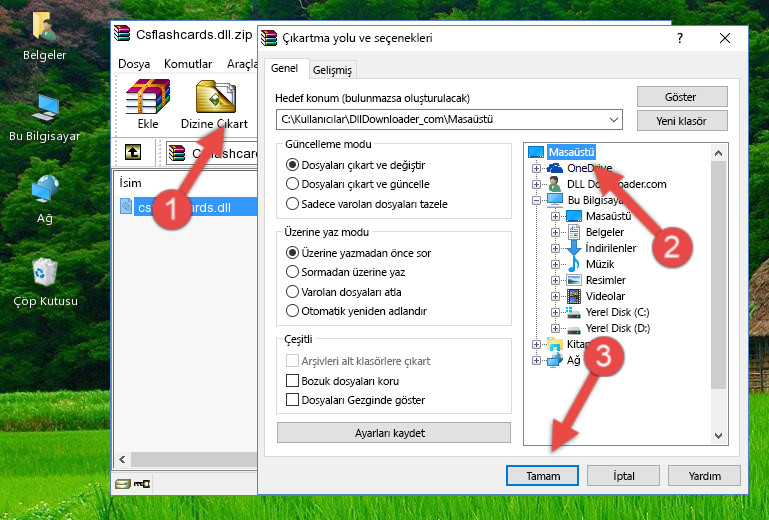Select 'Otomatik yeniden adlandır' radio button
The height and width of the screenshot is (520, 769).
[292, 311]
